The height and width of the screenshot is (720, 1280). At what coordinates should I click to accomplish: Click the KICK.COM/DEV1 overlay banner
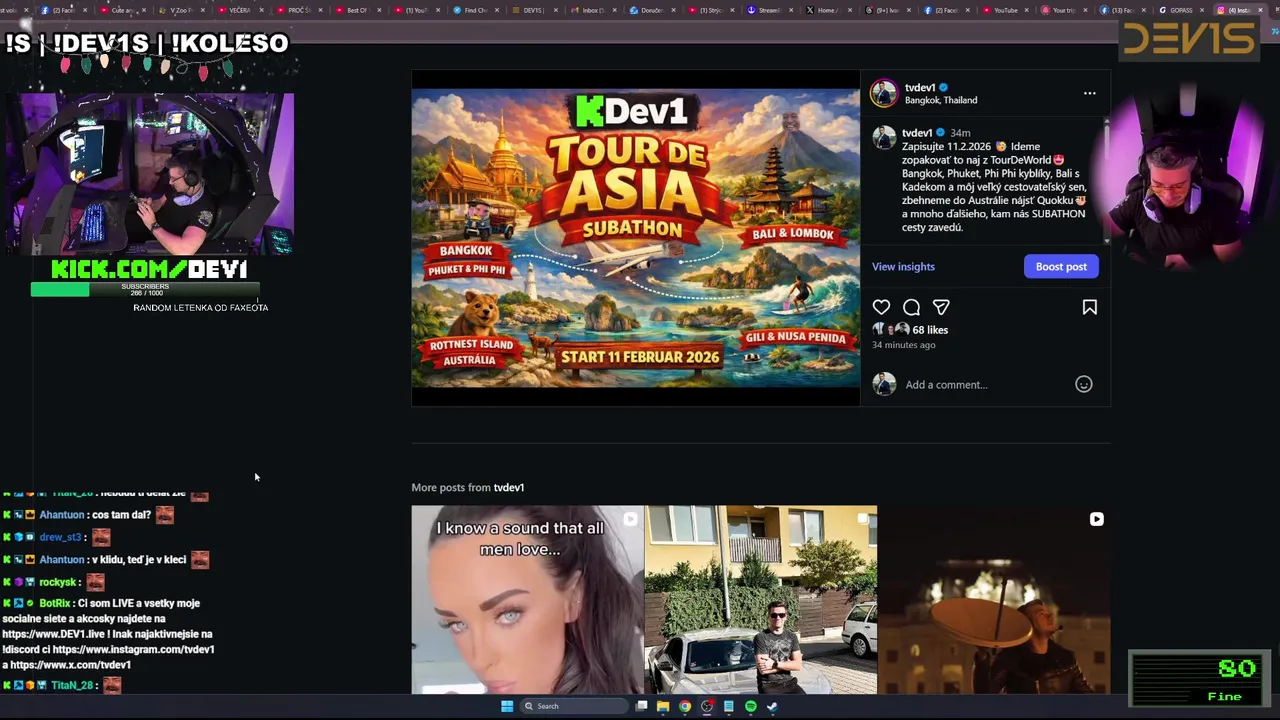click(149, 269)
